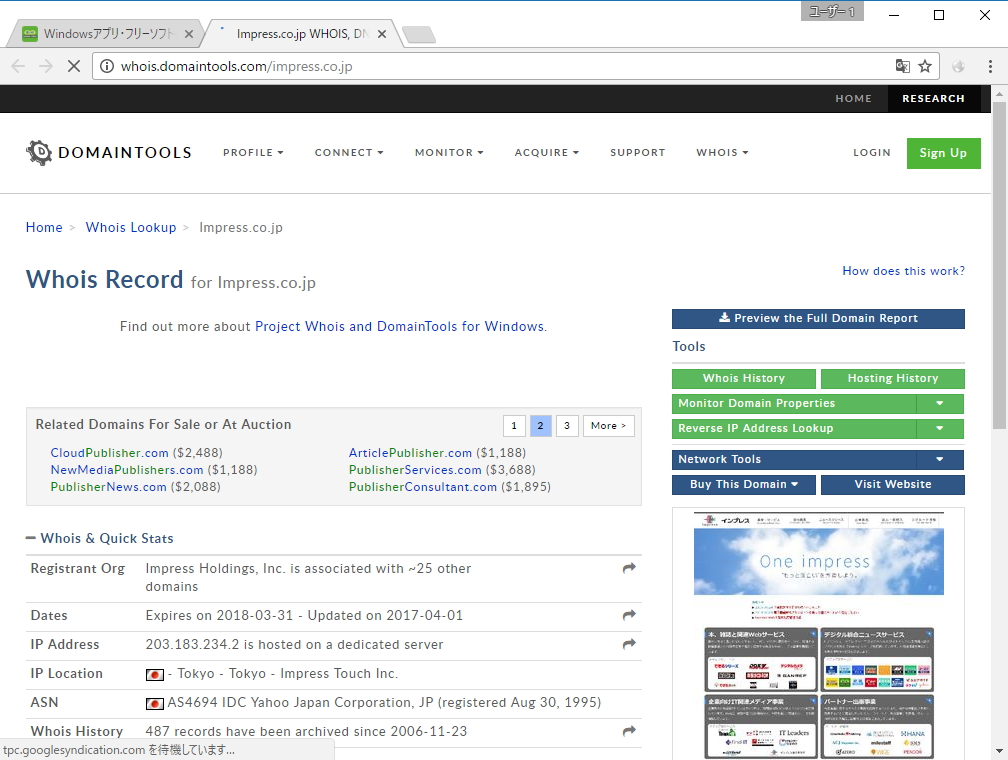
Task: Open the MONITOR navigation menu
Action: point(449,152)
